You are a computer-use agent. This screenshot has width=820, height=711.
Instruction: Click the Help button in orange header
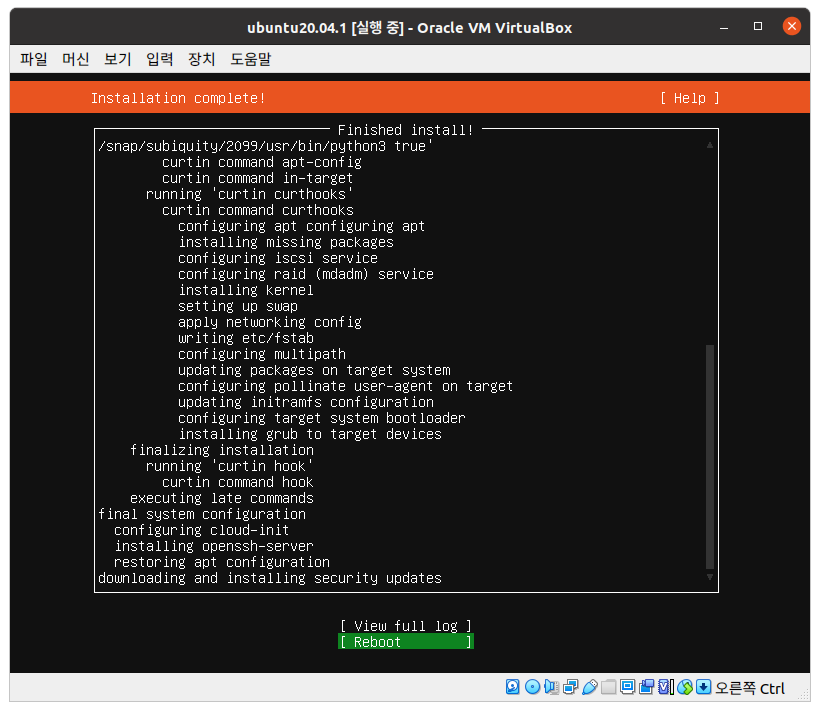point(689,98)
